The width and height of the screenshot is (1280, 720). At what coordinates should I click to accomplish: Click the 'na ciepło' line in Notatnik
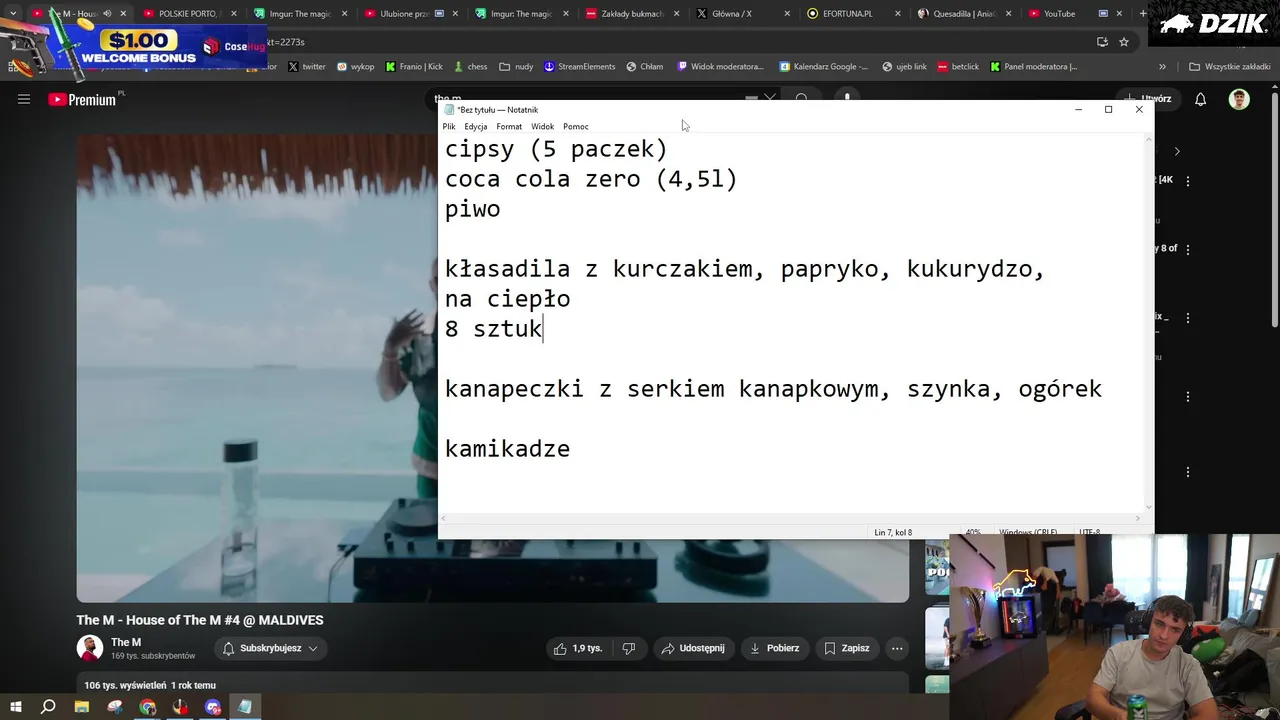click(x=508, y=299)
